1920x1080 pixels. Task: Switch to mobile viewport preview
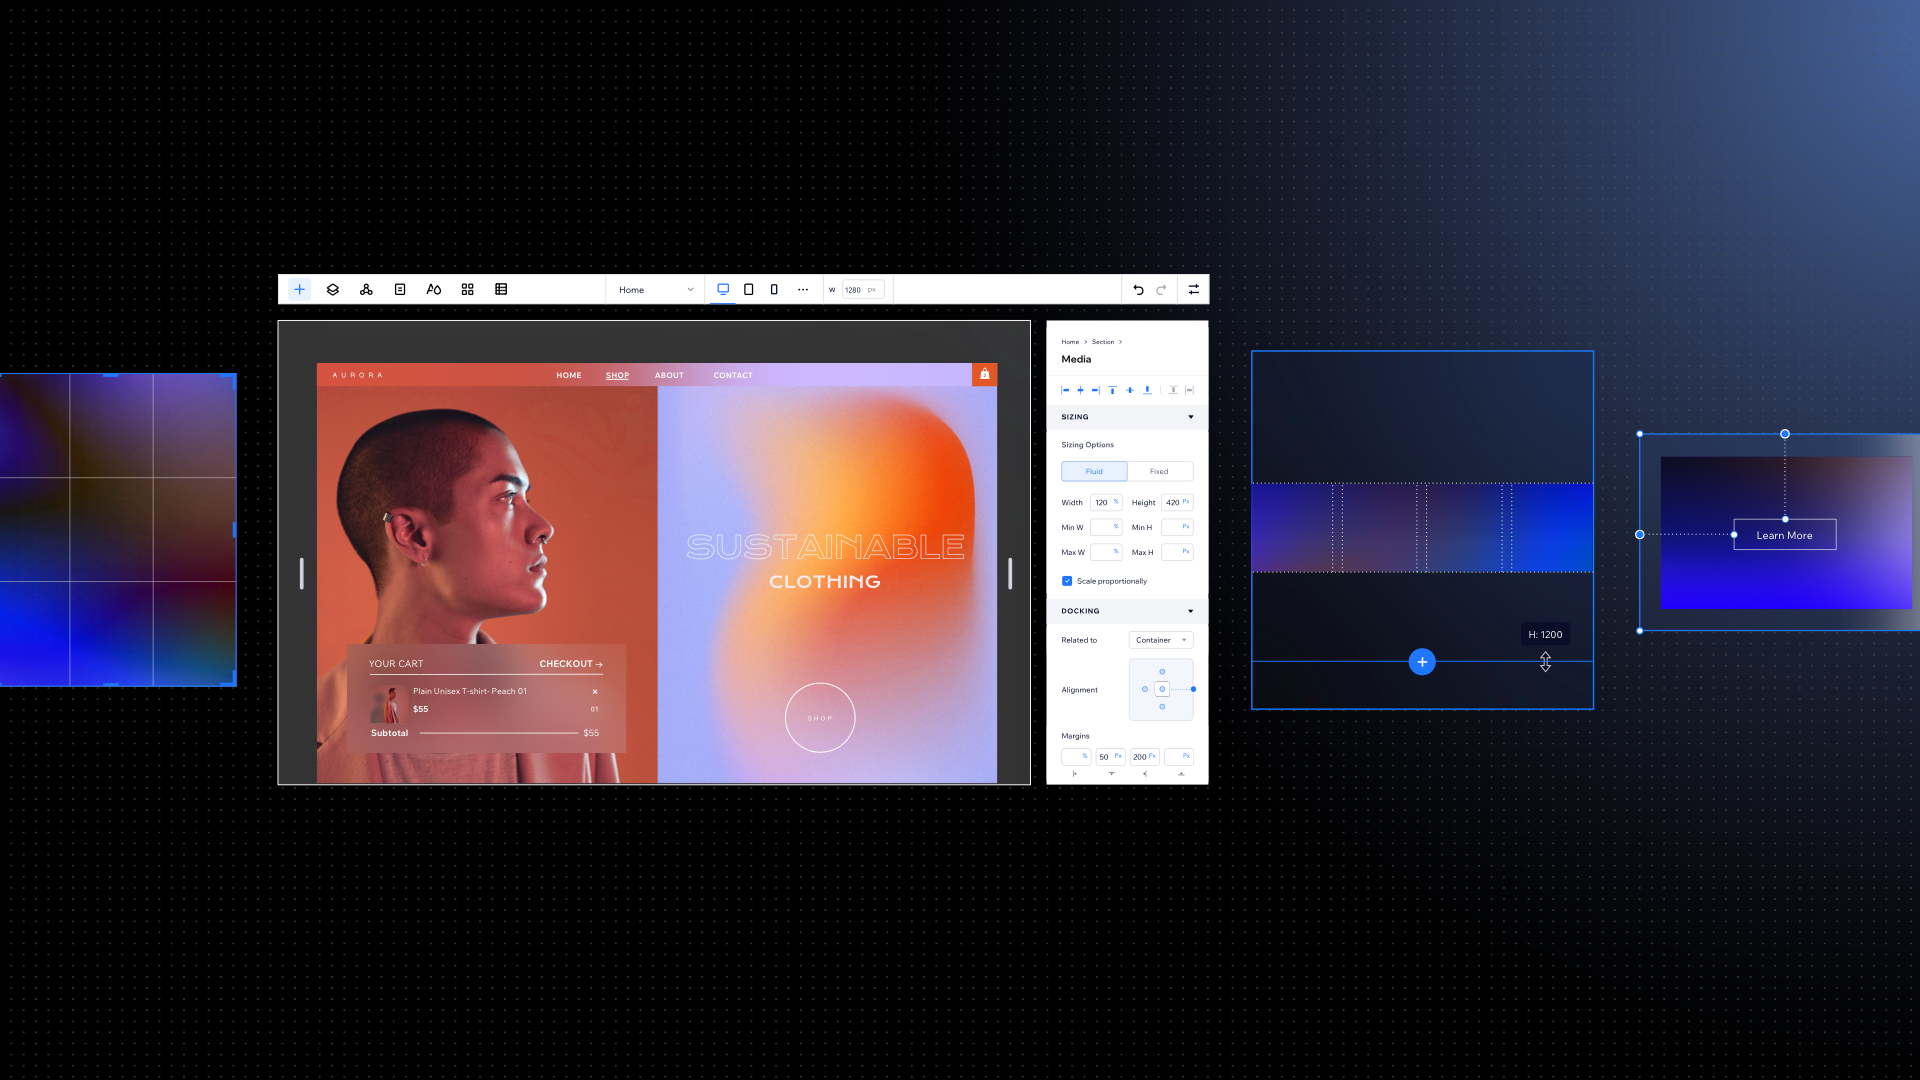774,289
